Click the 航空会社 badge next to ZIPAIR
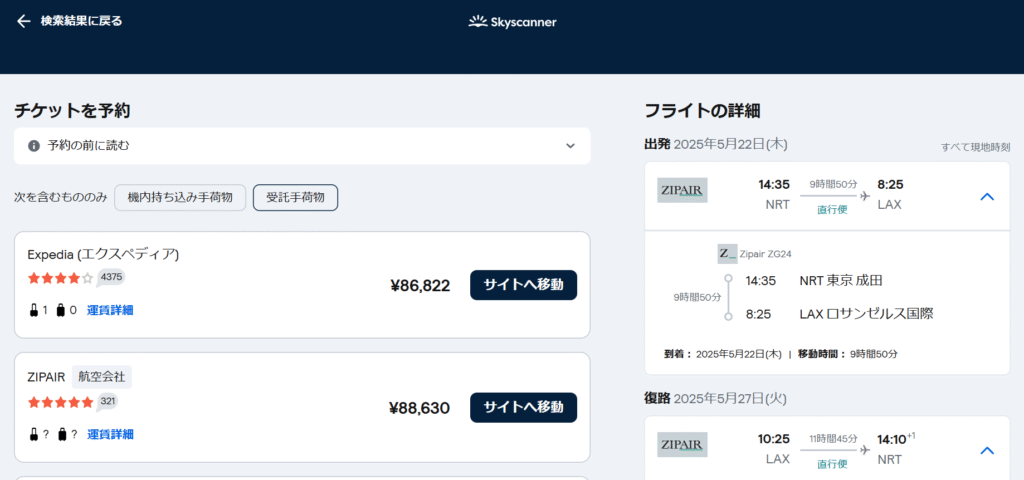Image resolution: width=1024 pixels, height=480 pixels. tap(102, 377)
